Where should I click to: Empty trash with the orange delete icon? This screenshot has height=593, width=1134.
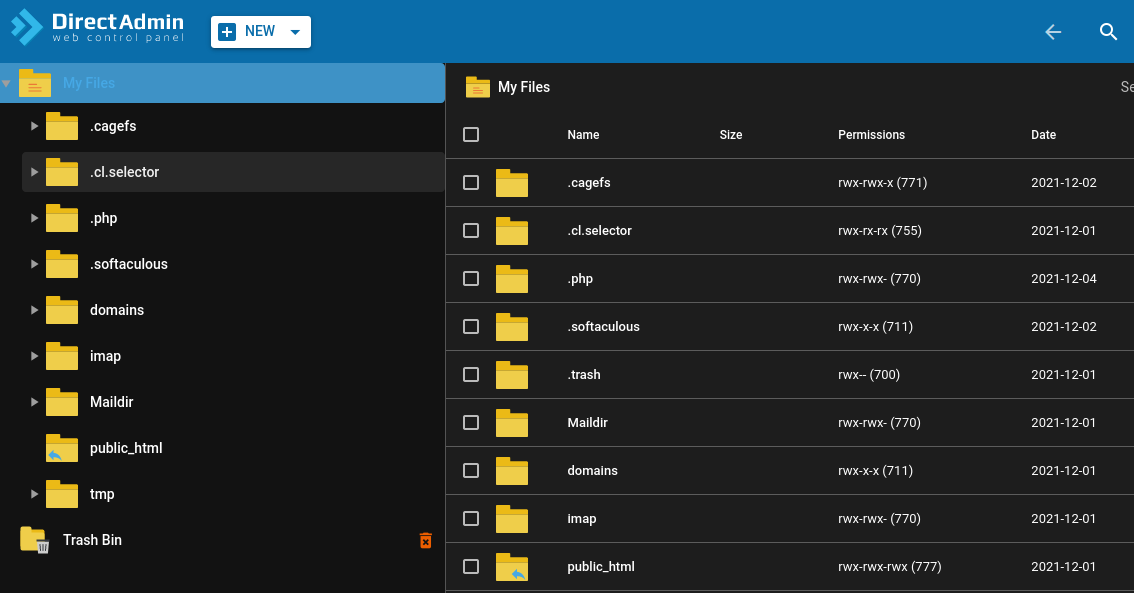click(426, 540)
